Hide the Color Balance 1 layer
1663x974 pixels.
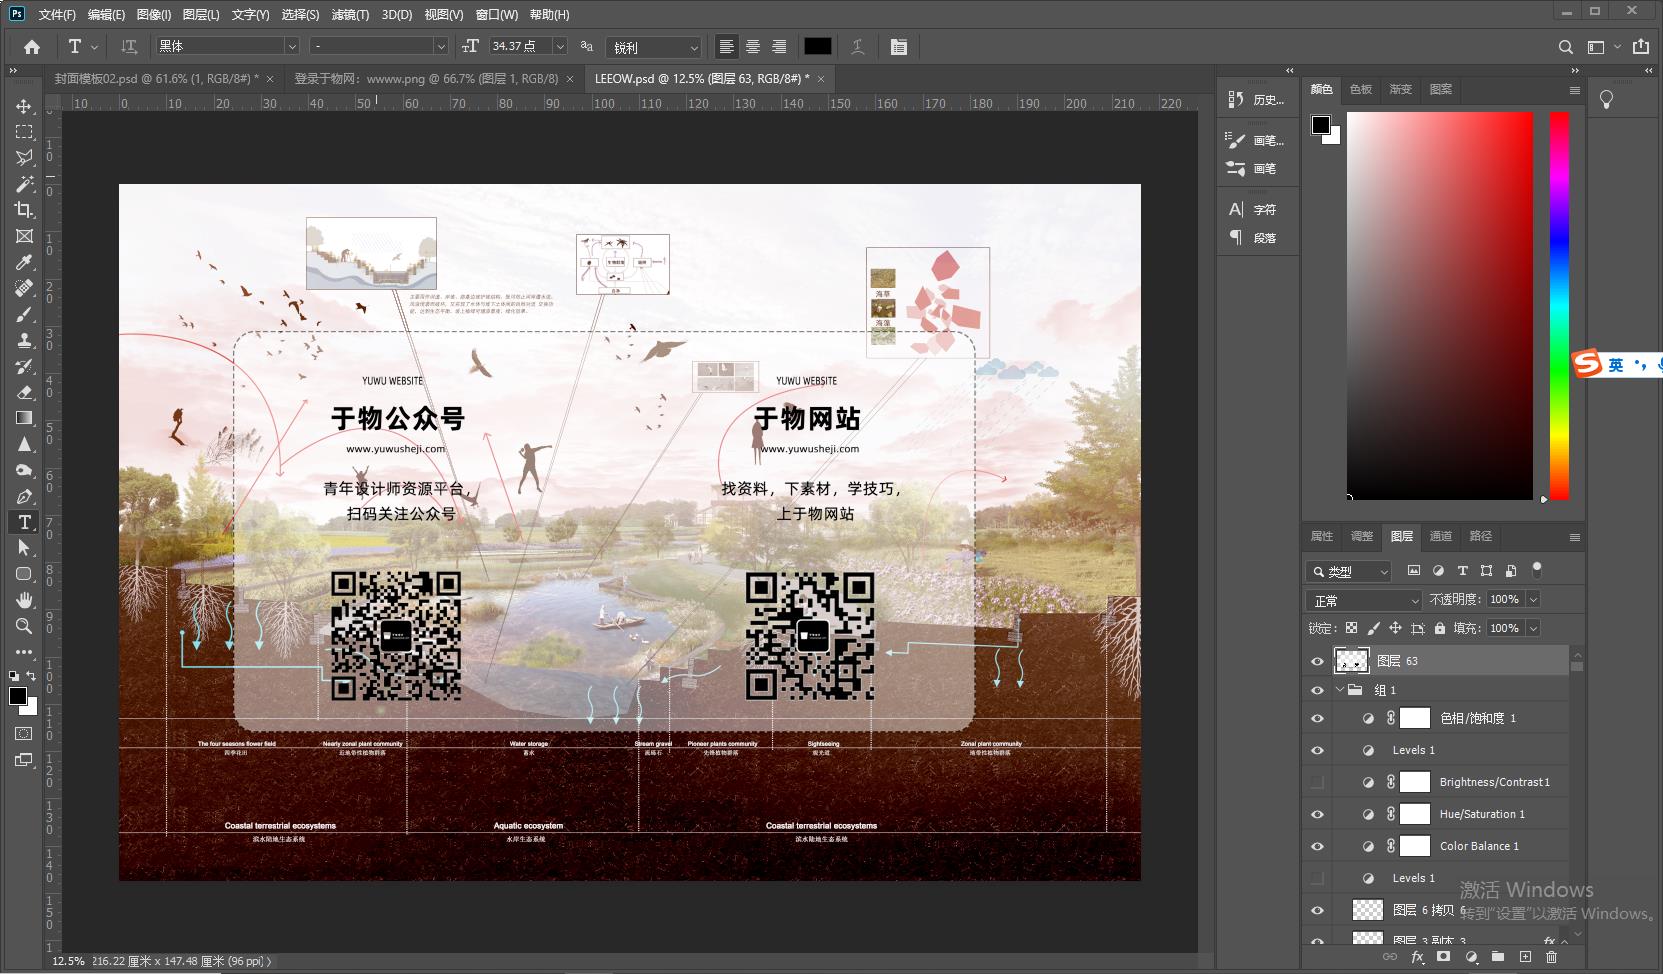pyautogui.click(x=1317, y=846)
